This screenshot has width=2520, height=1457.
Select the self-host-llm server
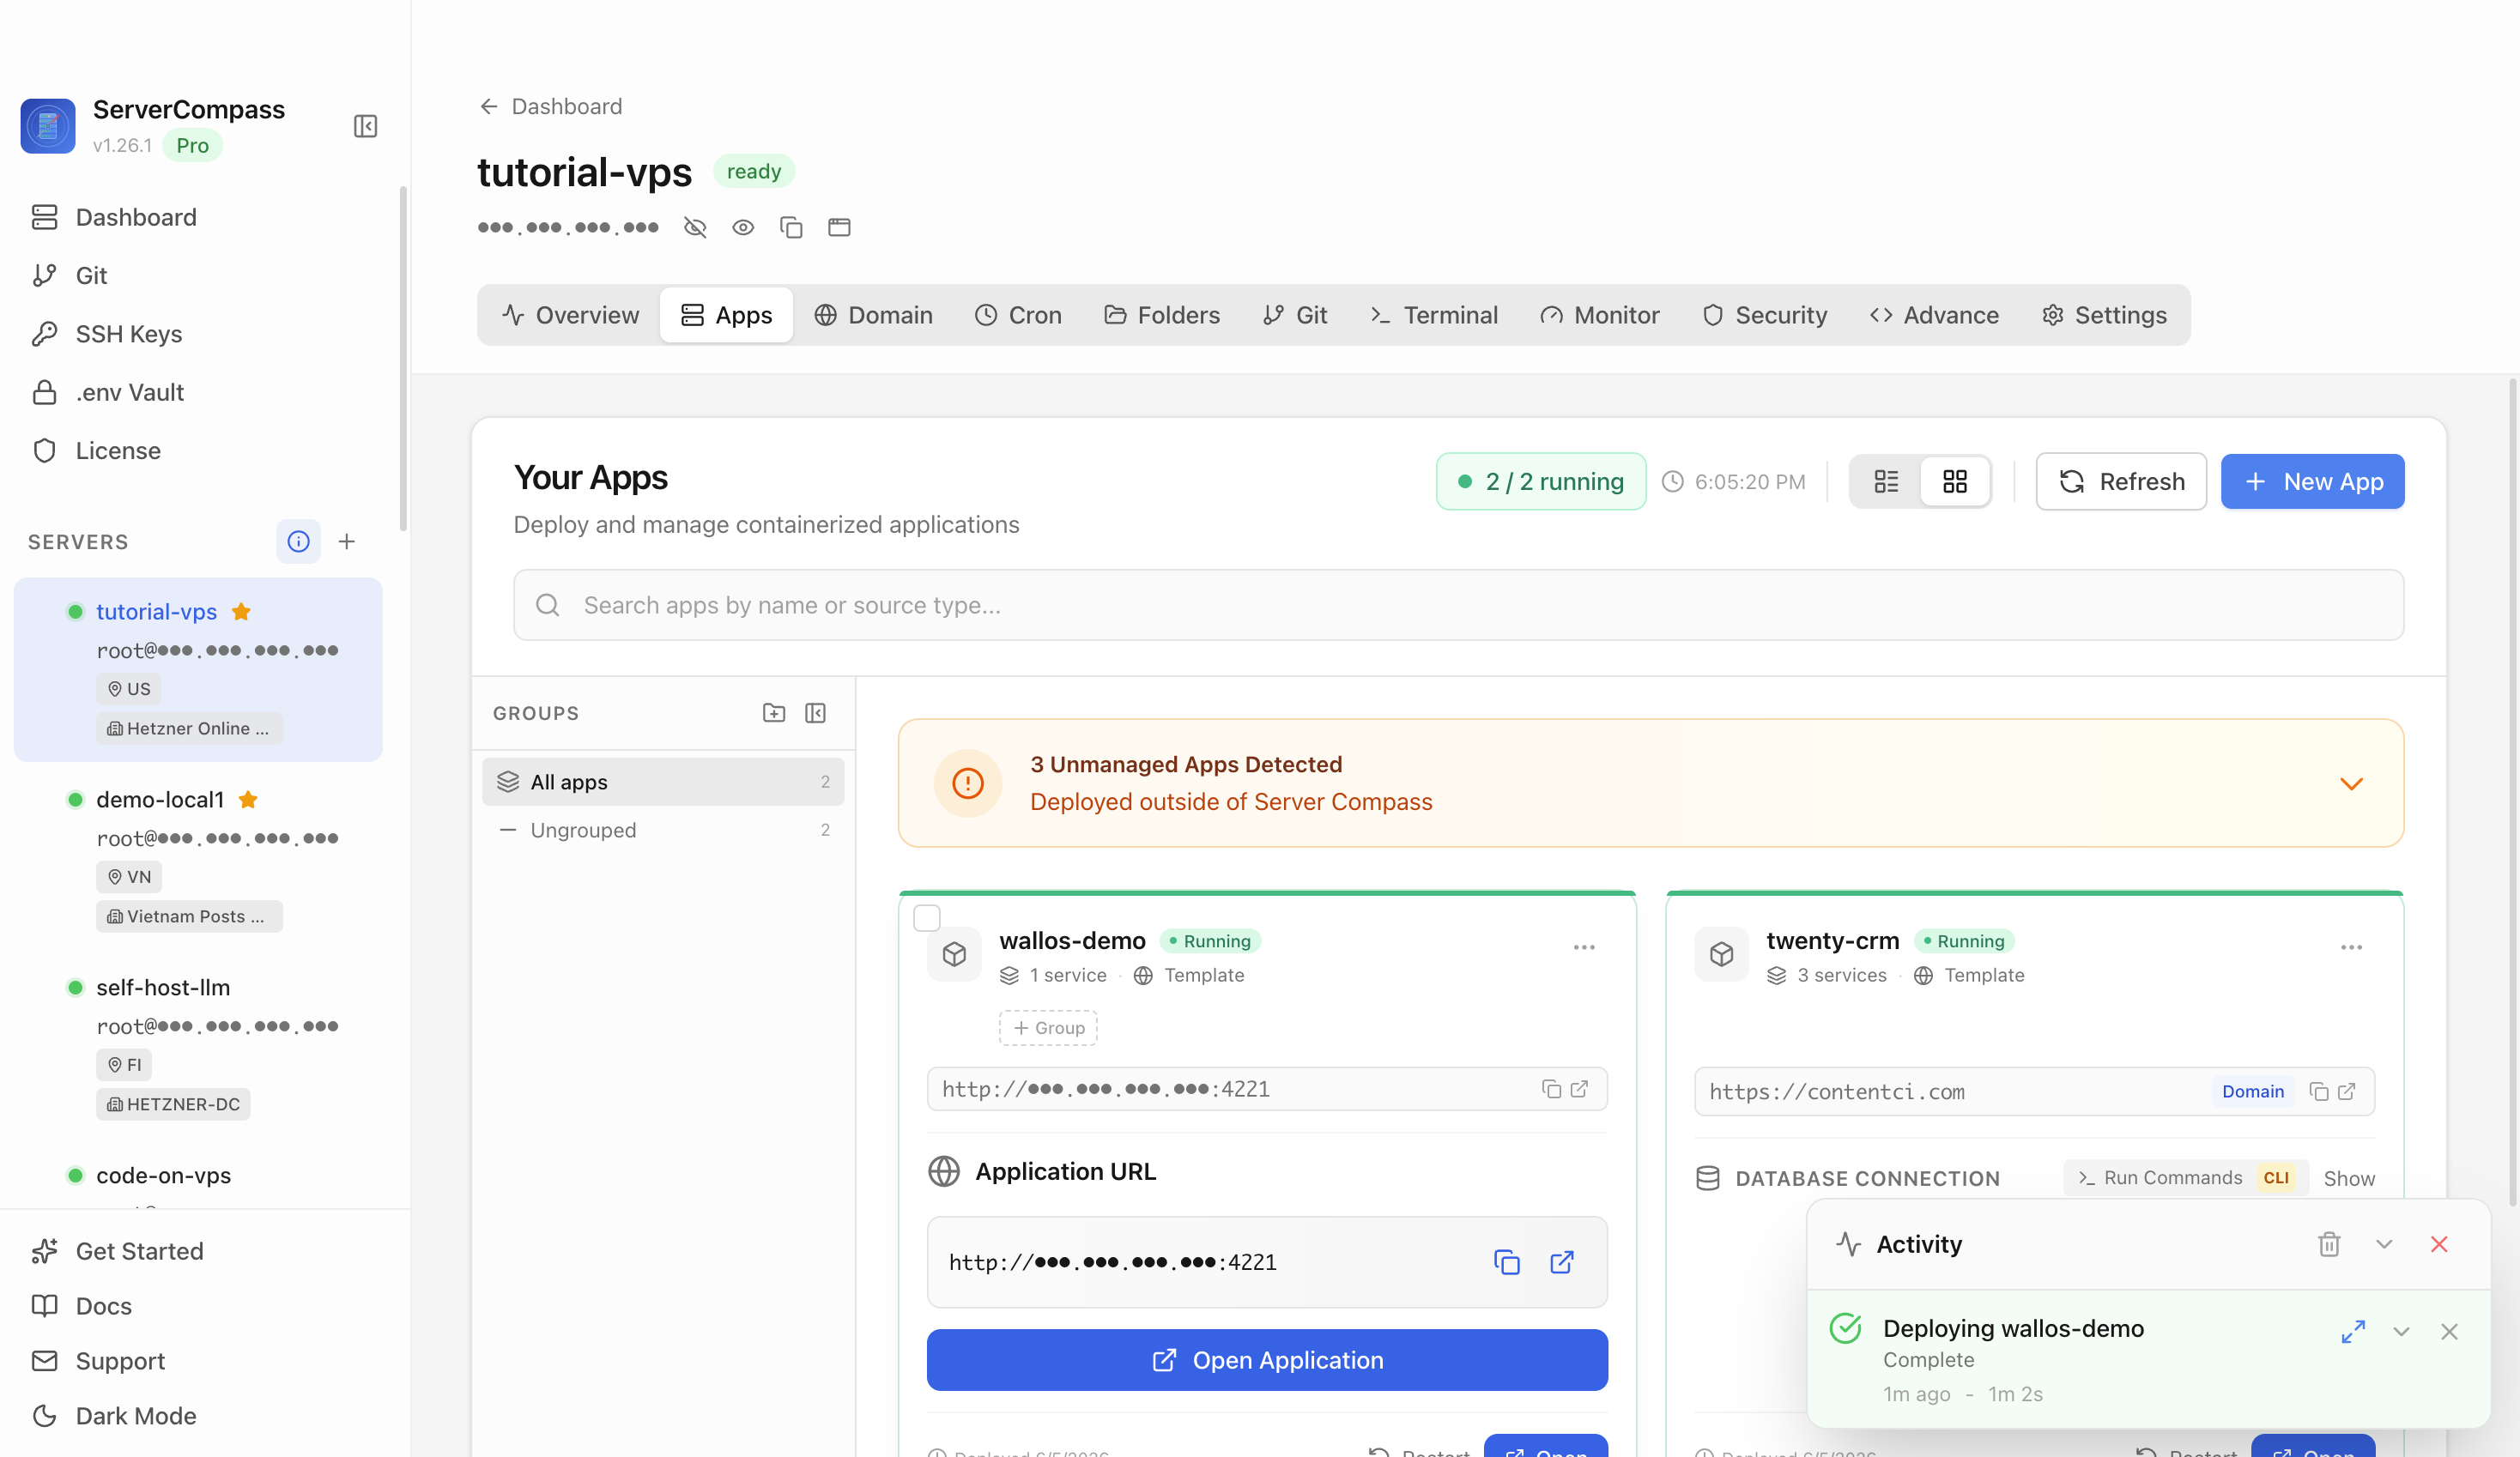(x=198, y=1044)
